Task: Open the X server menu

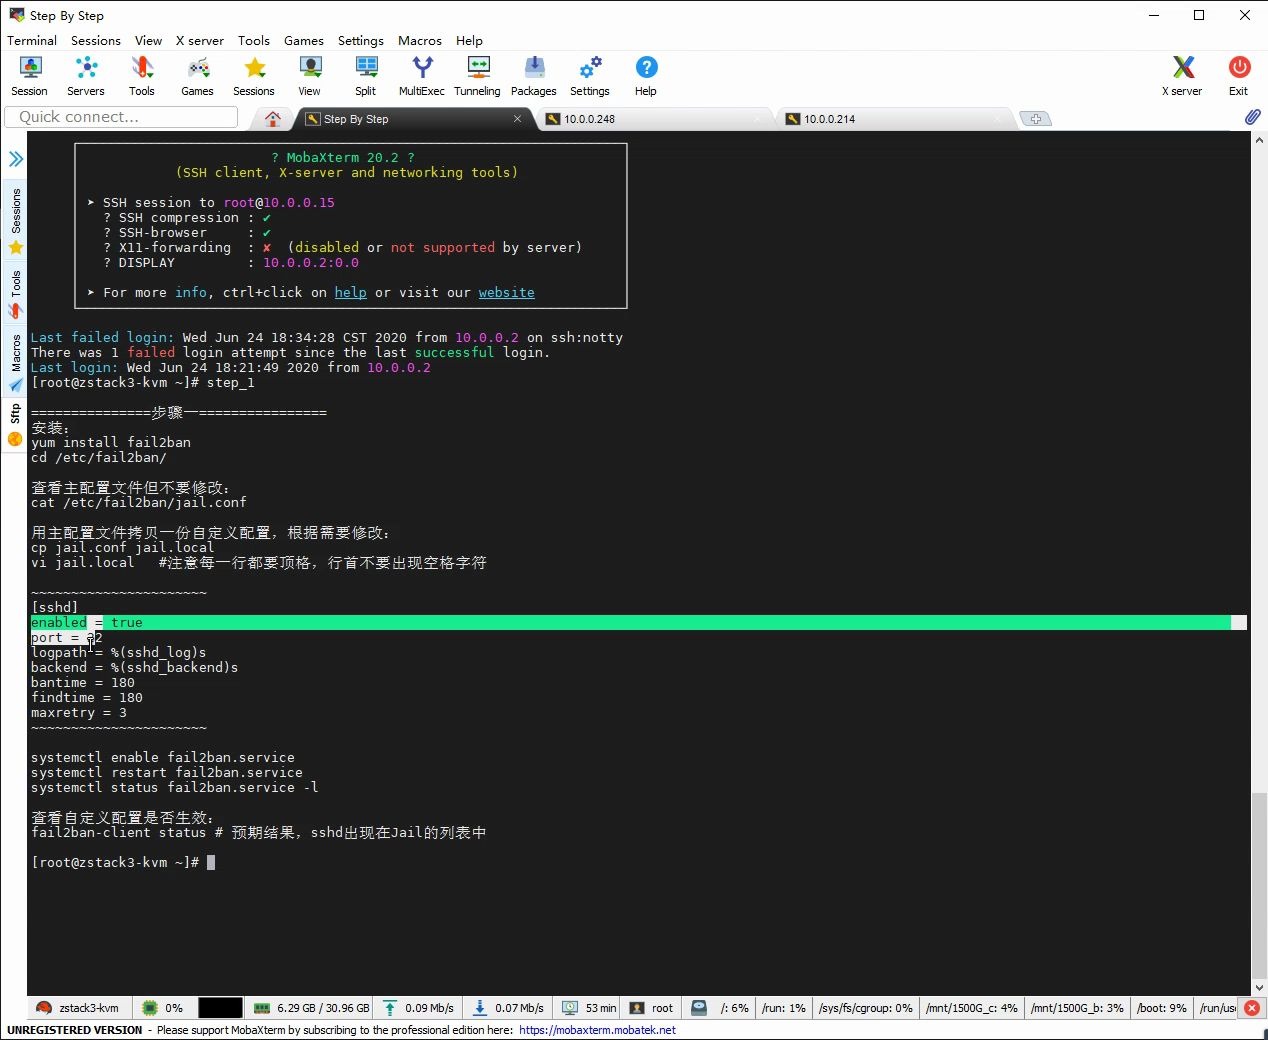Action: (x=200, y=40)
